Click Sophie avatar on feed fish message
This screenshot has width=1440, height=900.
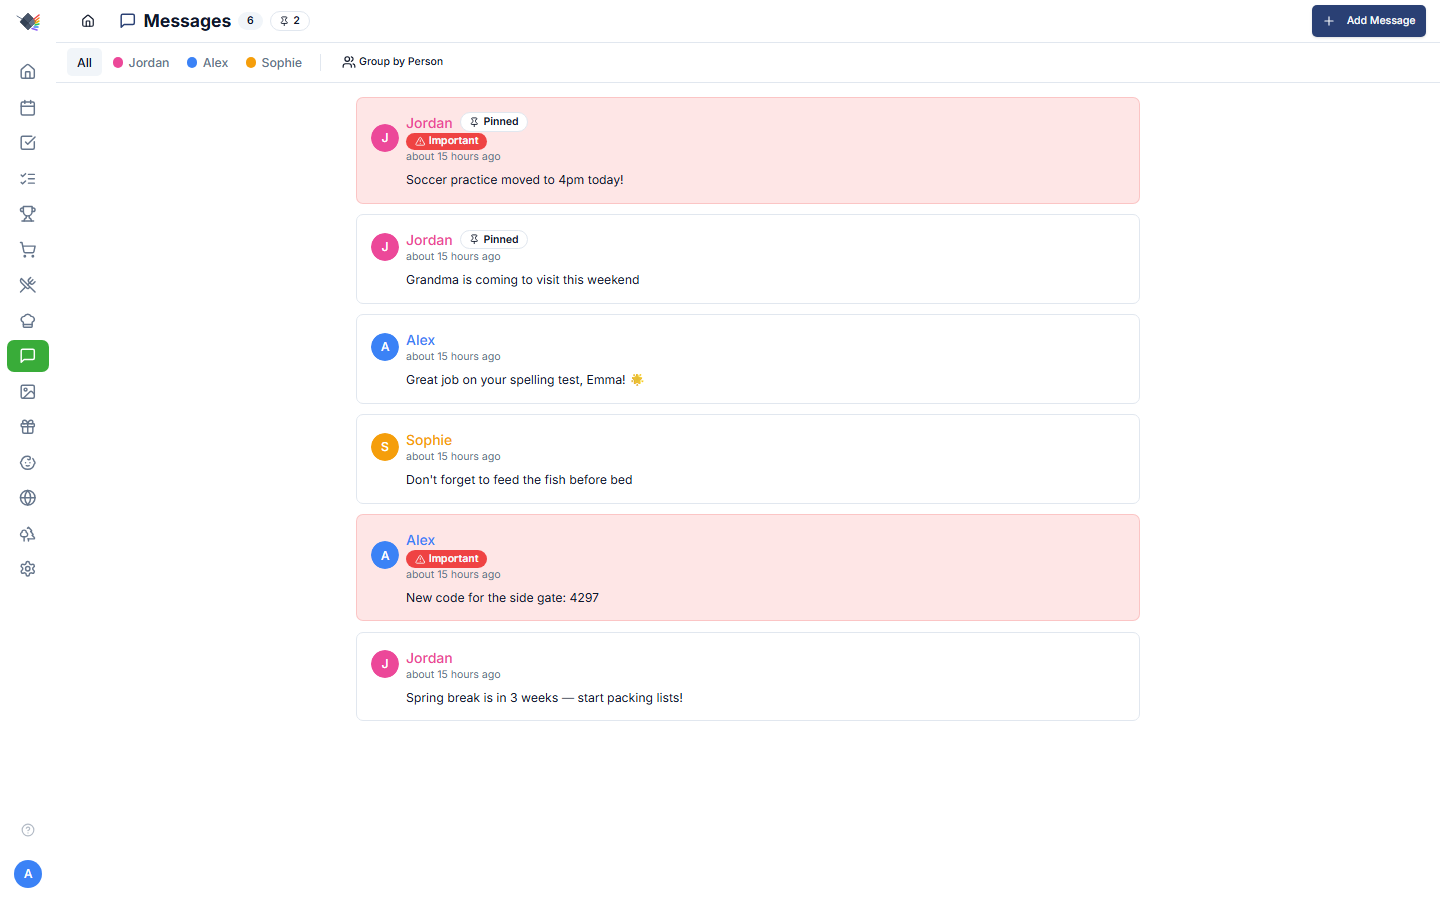[x=385, y=447]
